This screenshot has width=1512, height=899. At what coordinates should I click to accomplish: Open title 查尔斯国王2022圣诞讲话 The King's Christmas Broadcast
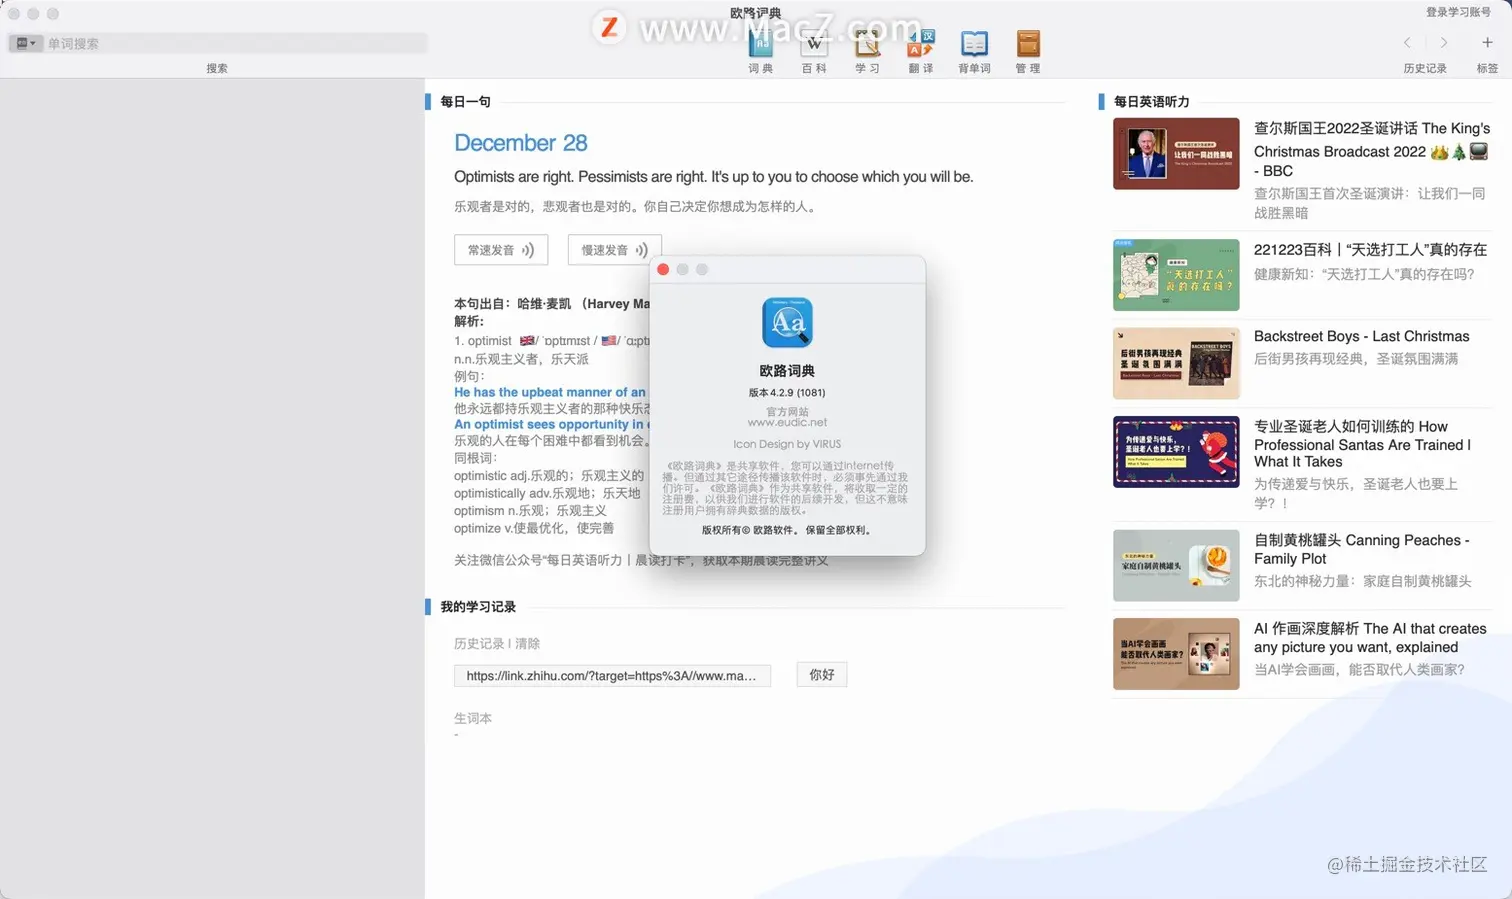click(1372, 149)
